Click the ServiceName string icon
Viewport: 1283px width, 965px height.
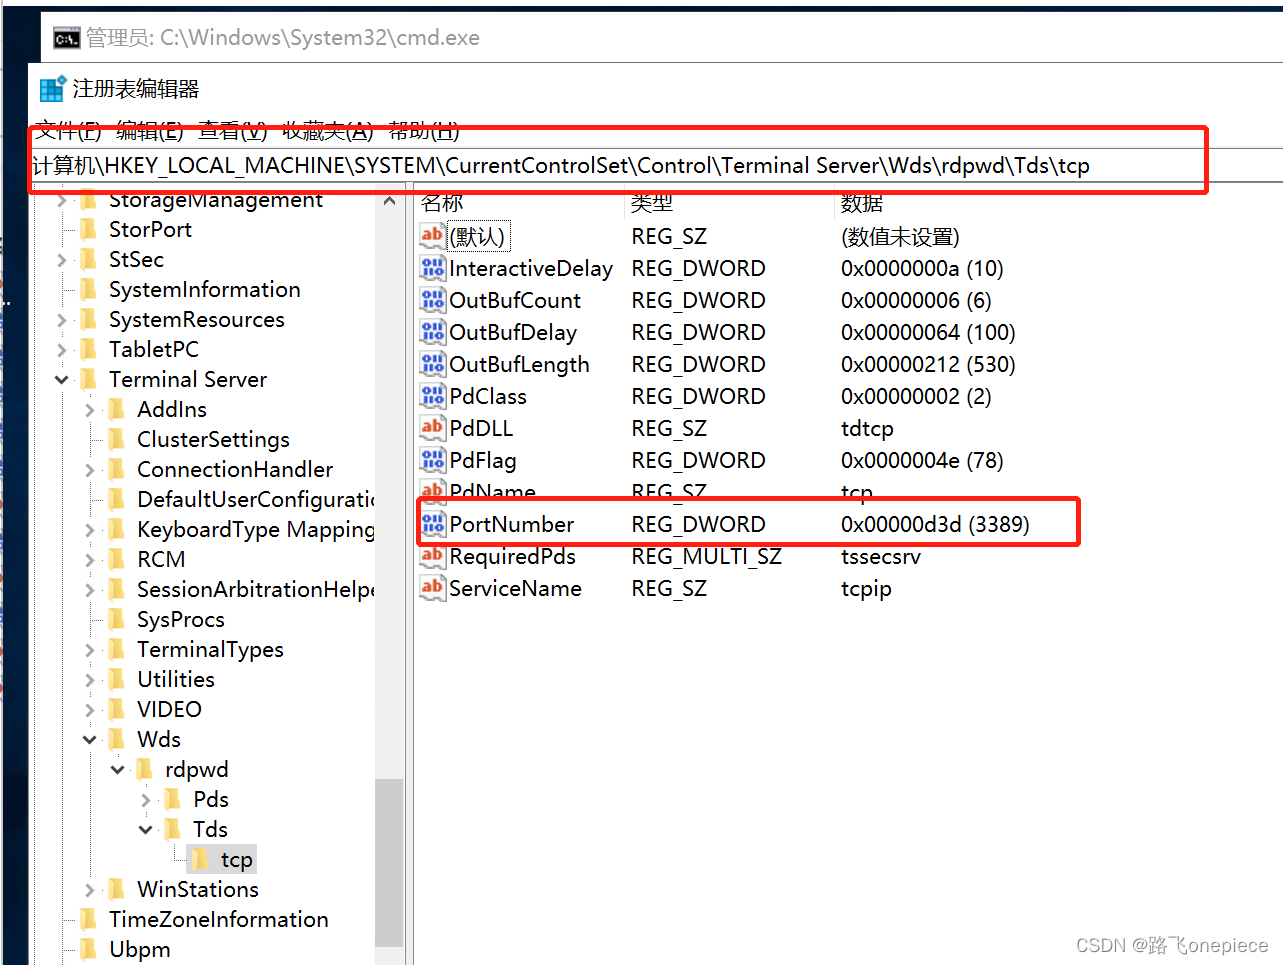432,588
